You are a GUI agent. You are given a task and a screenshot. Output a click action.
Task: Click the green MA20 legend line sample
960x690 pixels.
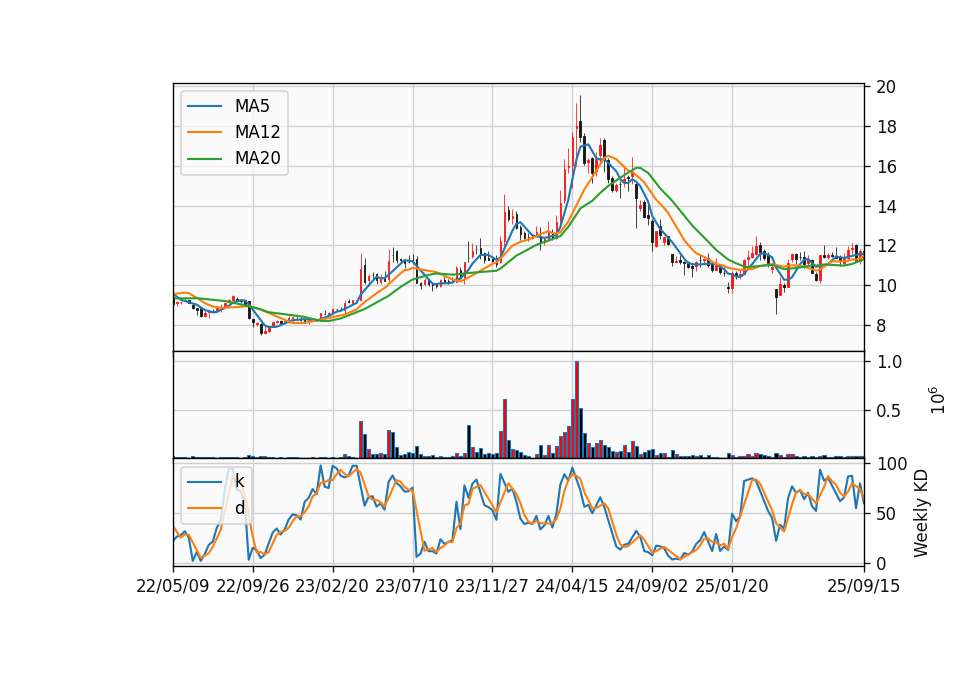(x=204, y=159)
